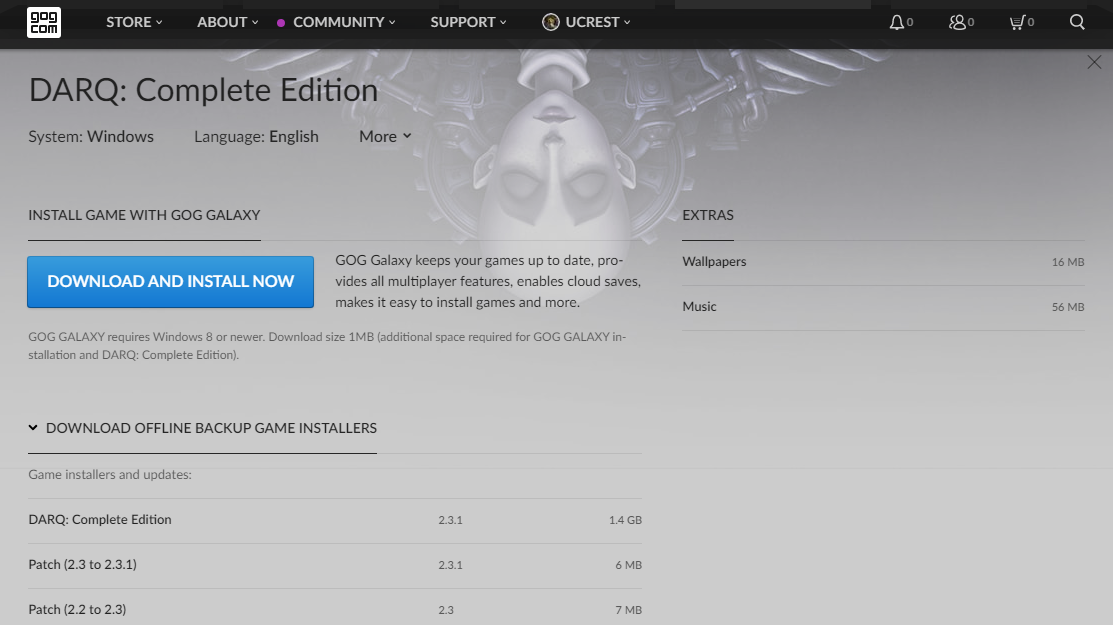Download DARQ: Complete Edition offline installer
This screenshot has height=625, width=1113.
click(x=335, y=520)
